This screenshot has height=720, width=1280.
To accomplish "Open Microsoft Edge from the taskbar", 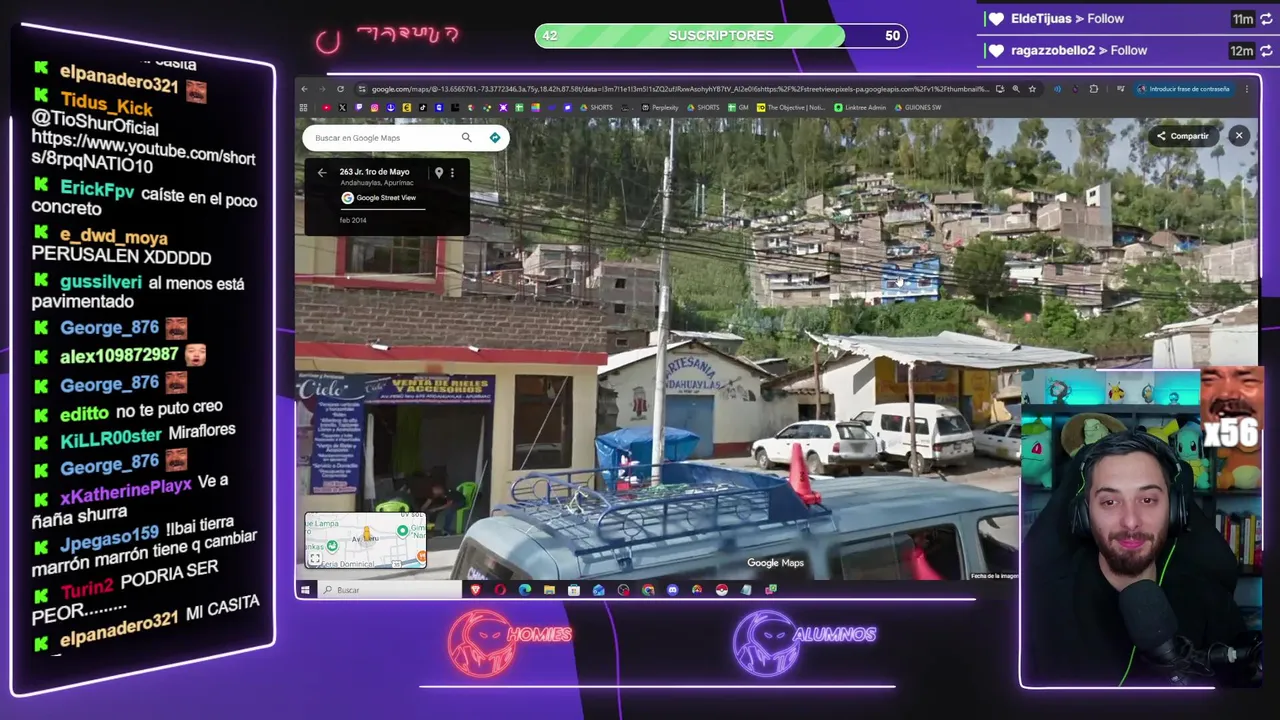I will coord(525,590).
